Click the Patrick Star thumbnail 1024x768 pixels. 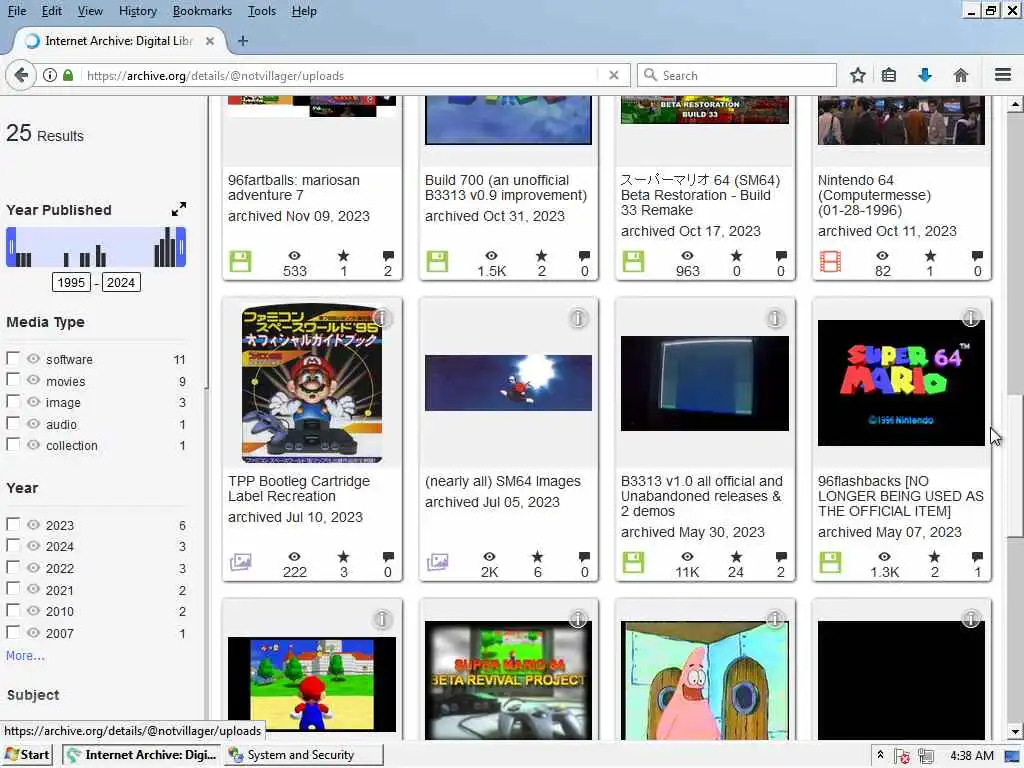pos(705,680)
